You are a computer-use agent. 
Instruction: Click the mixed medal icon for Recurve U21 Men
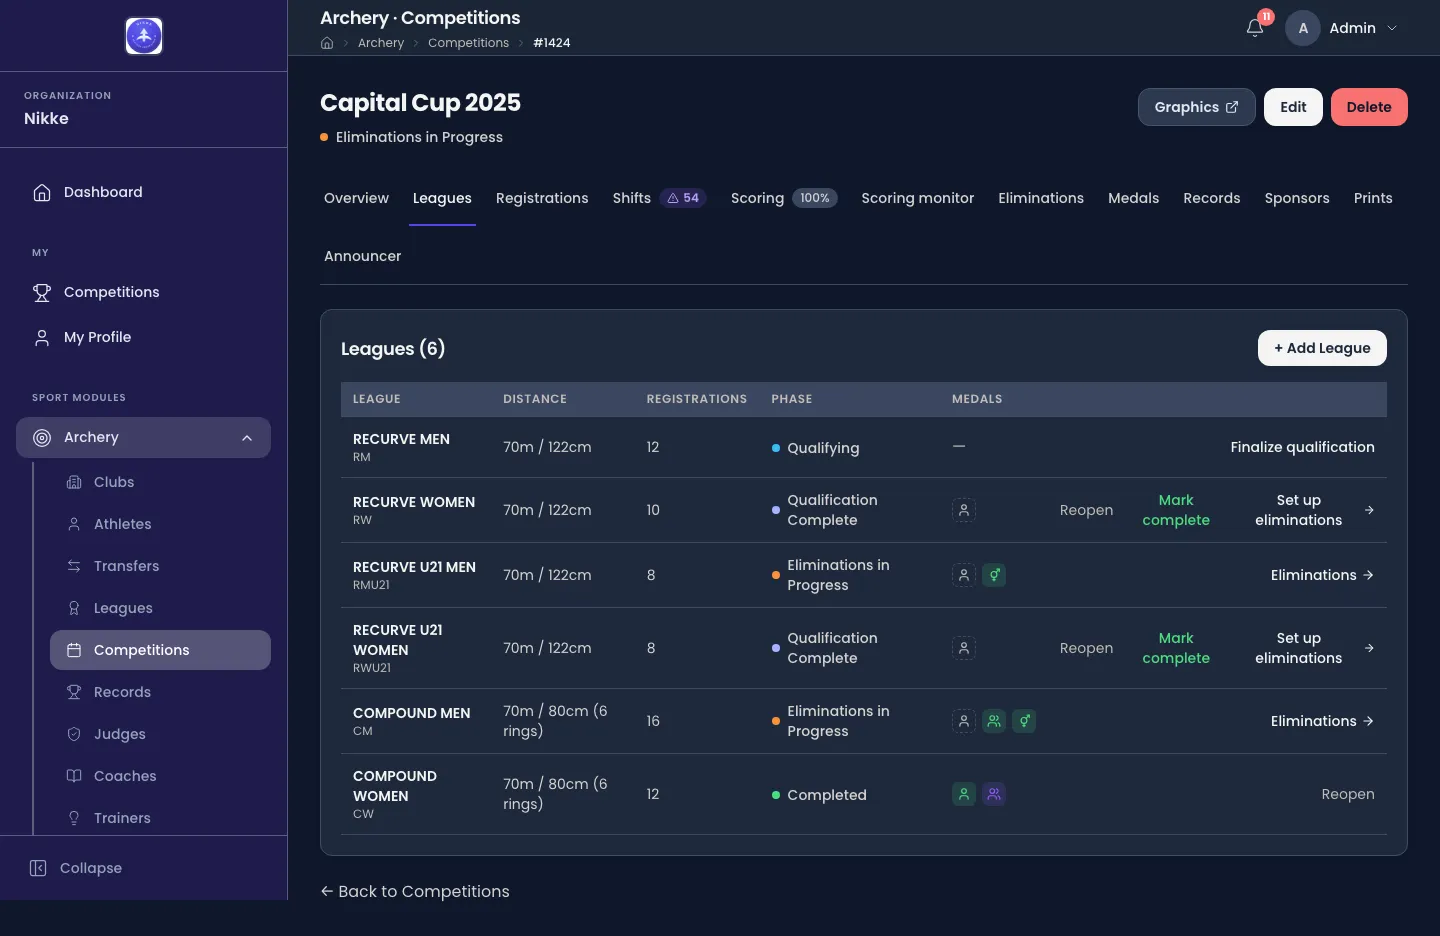(994, 575)
